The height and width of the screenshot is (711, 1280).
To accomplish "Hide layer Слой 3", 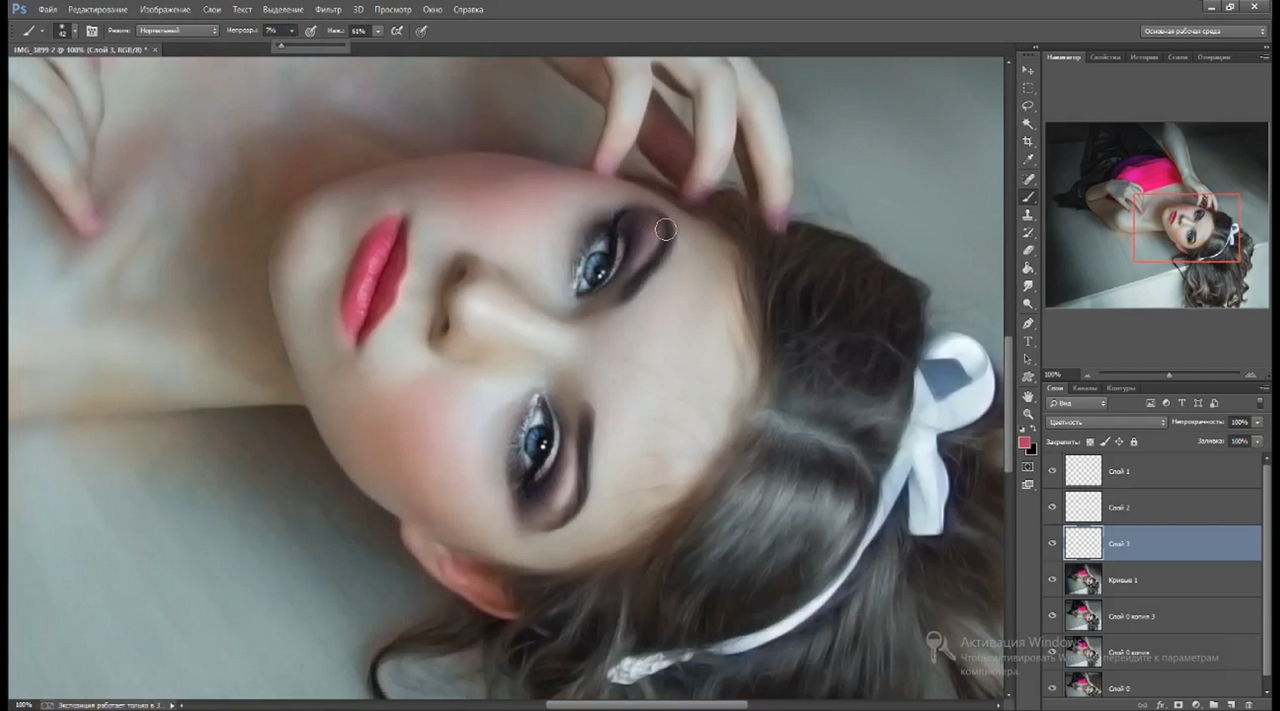I will [1052, 543].
